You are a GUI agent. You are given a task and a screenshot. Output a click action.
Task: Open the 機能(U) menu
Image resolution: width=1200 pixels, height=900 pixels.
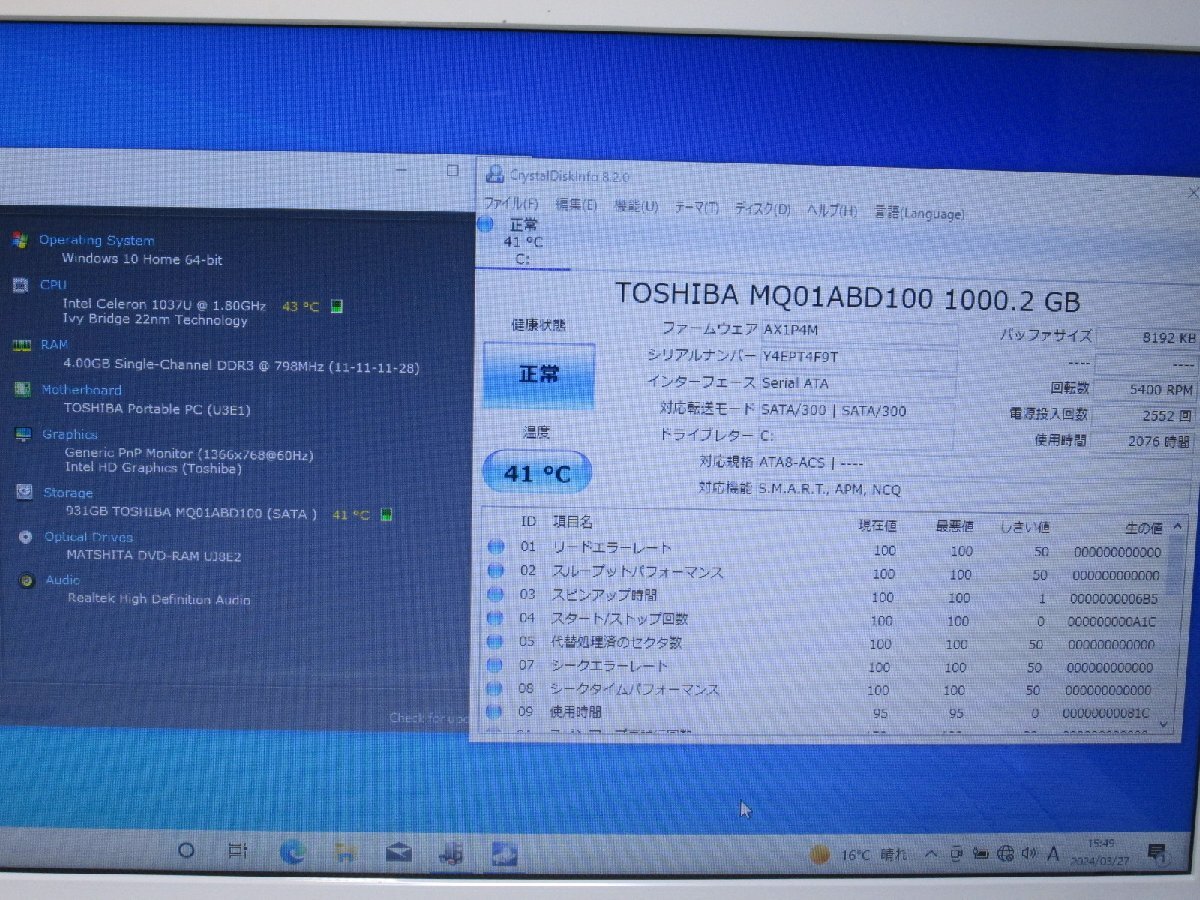click(x=636, y=206)
